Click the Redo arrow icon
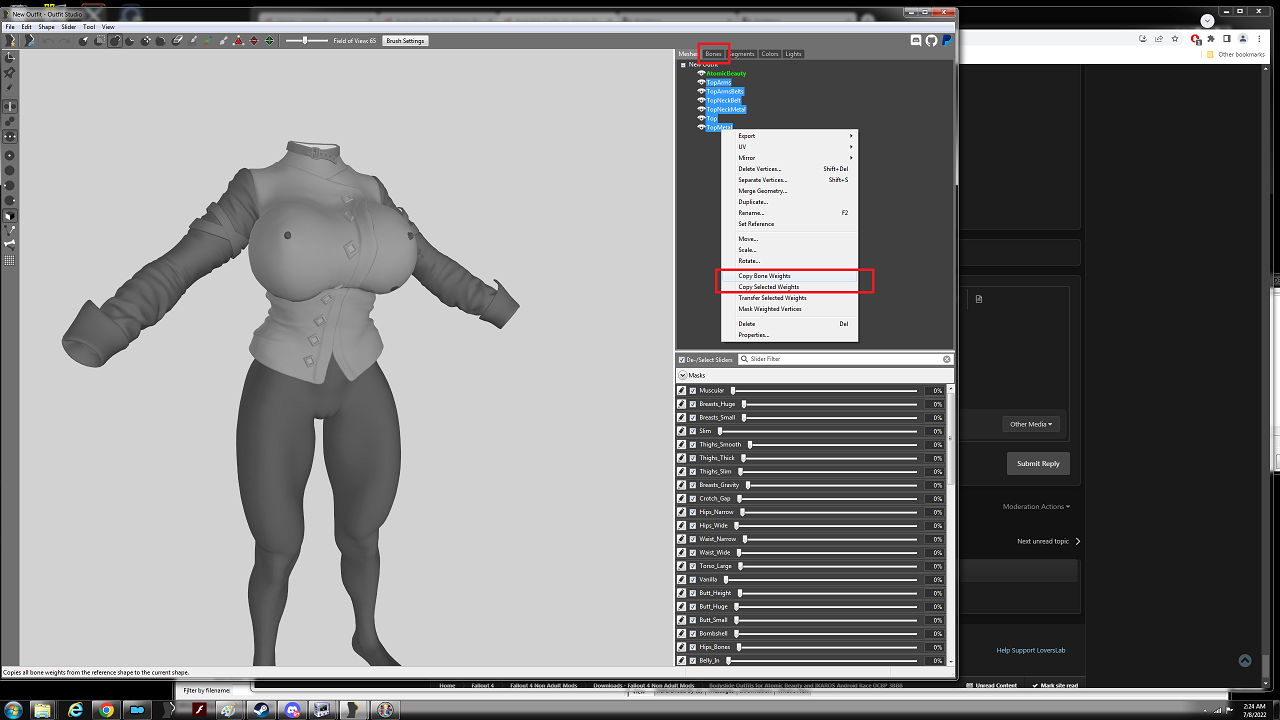Viewport: 1280px width, 720px height. click(64, 40)
